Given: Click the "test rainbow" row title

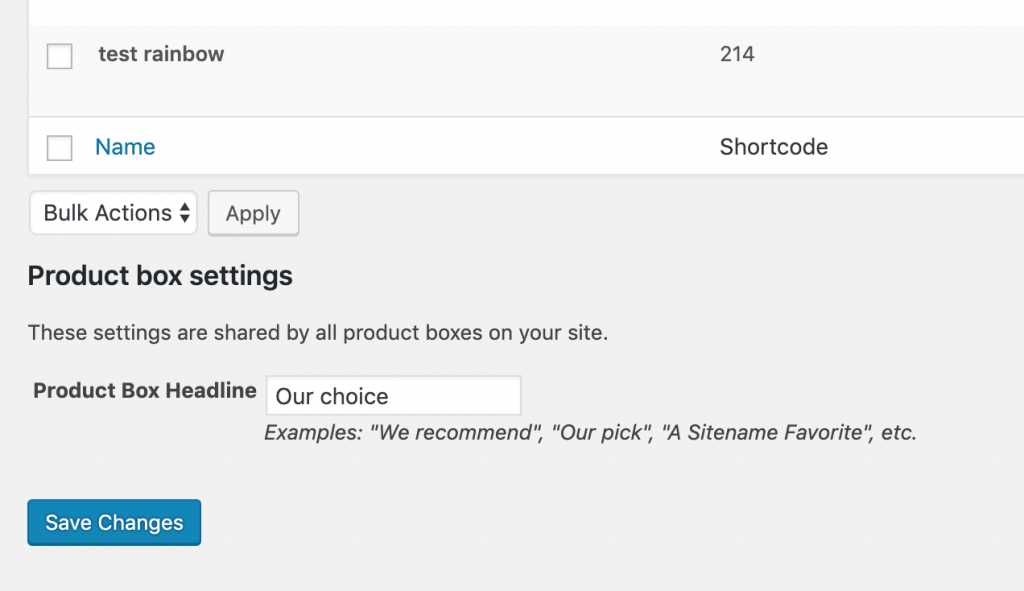Looking at the screenshot, I should 161,54.
